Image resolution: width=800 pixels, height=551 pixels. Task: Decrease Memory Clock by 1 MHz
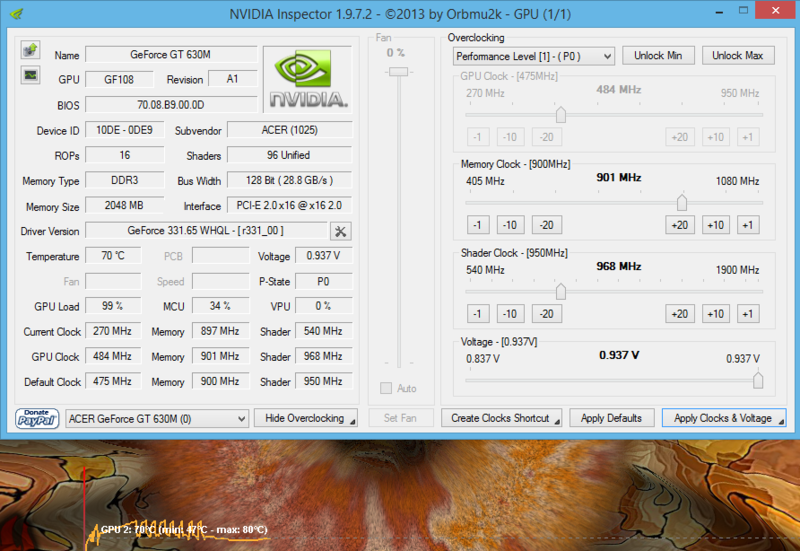pos(478,225)
